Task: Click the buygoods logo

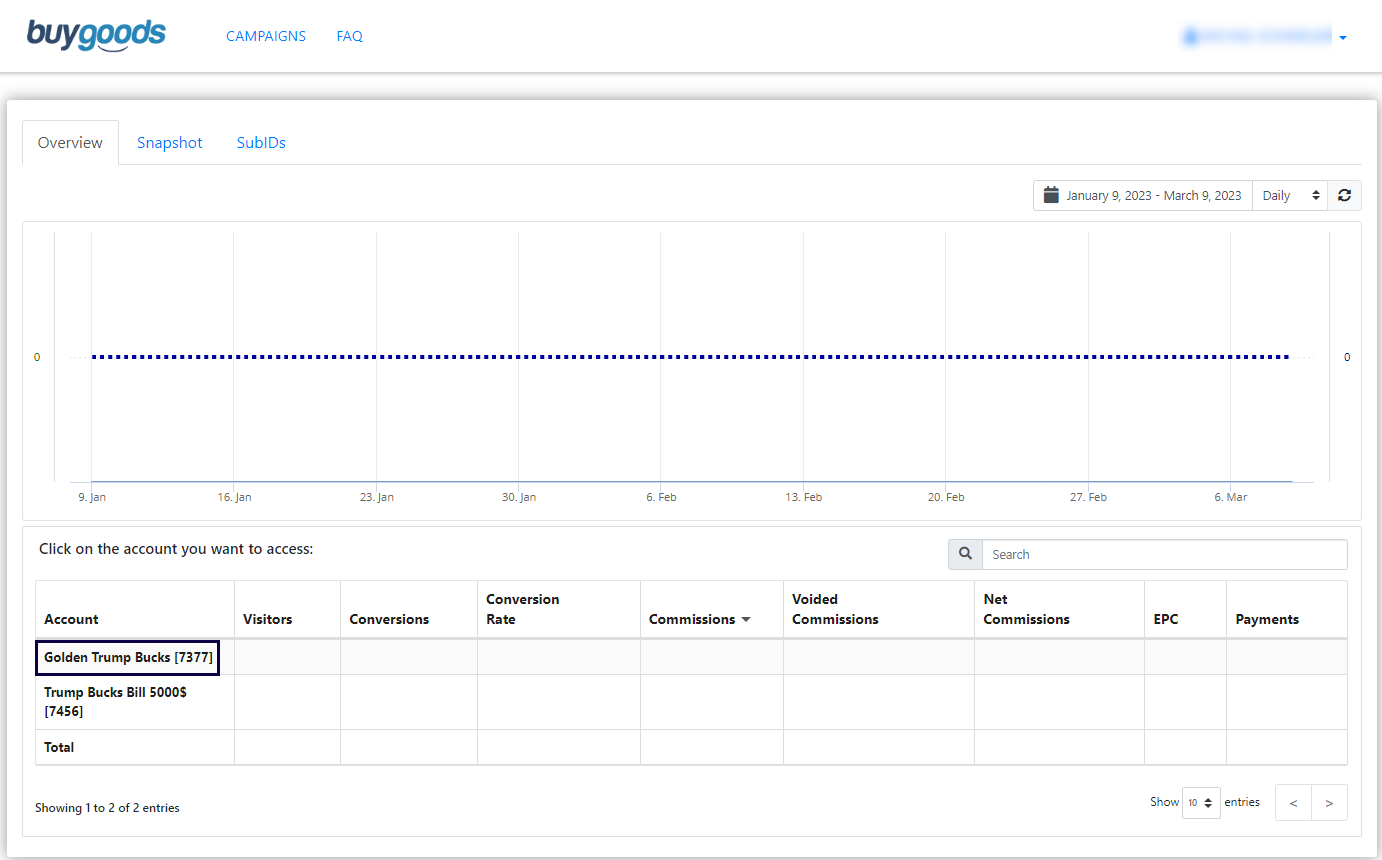Action: (96, 35)
